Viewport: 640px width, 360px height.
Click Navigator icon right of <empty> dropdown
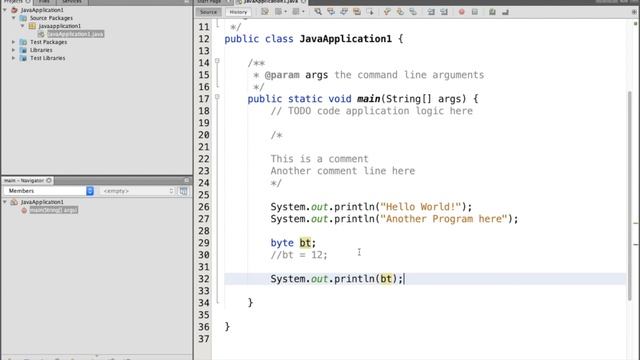tap(184, 191)
